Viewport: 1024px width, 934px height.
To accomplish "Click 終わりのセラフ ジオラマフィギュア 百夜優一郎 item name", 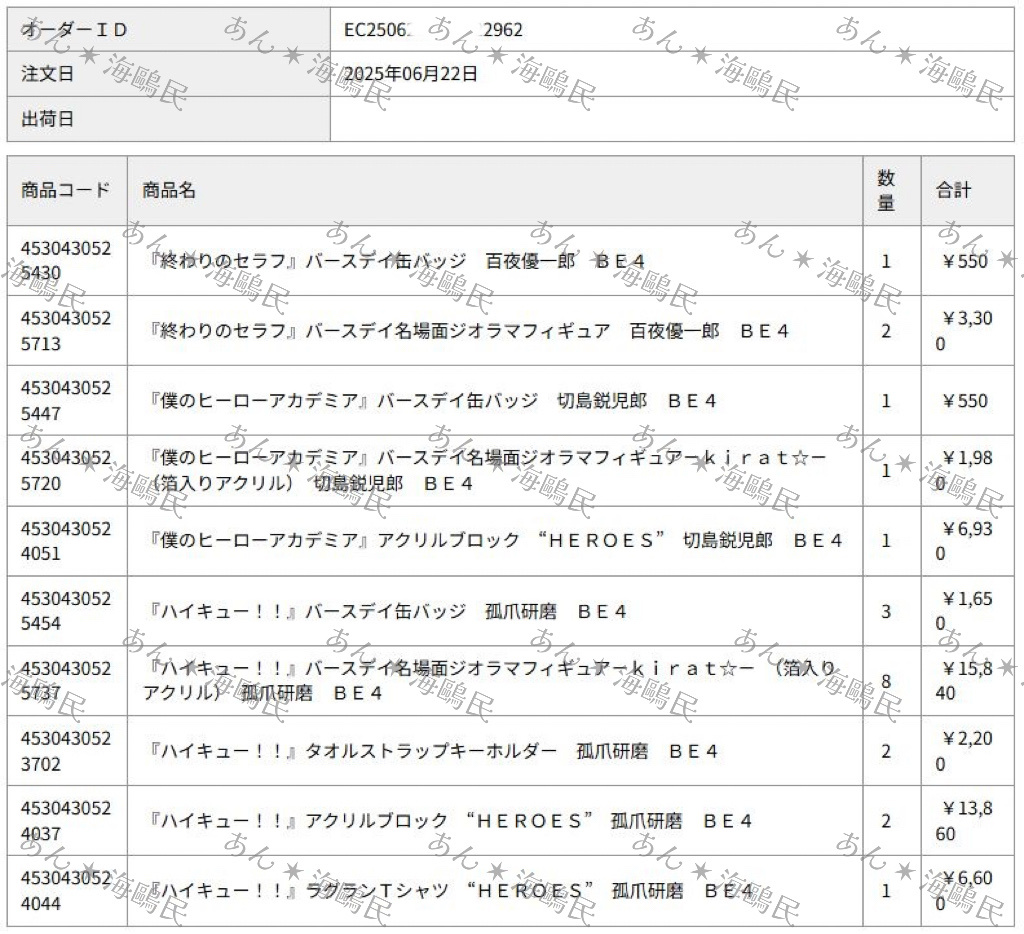I will (466, 331).
